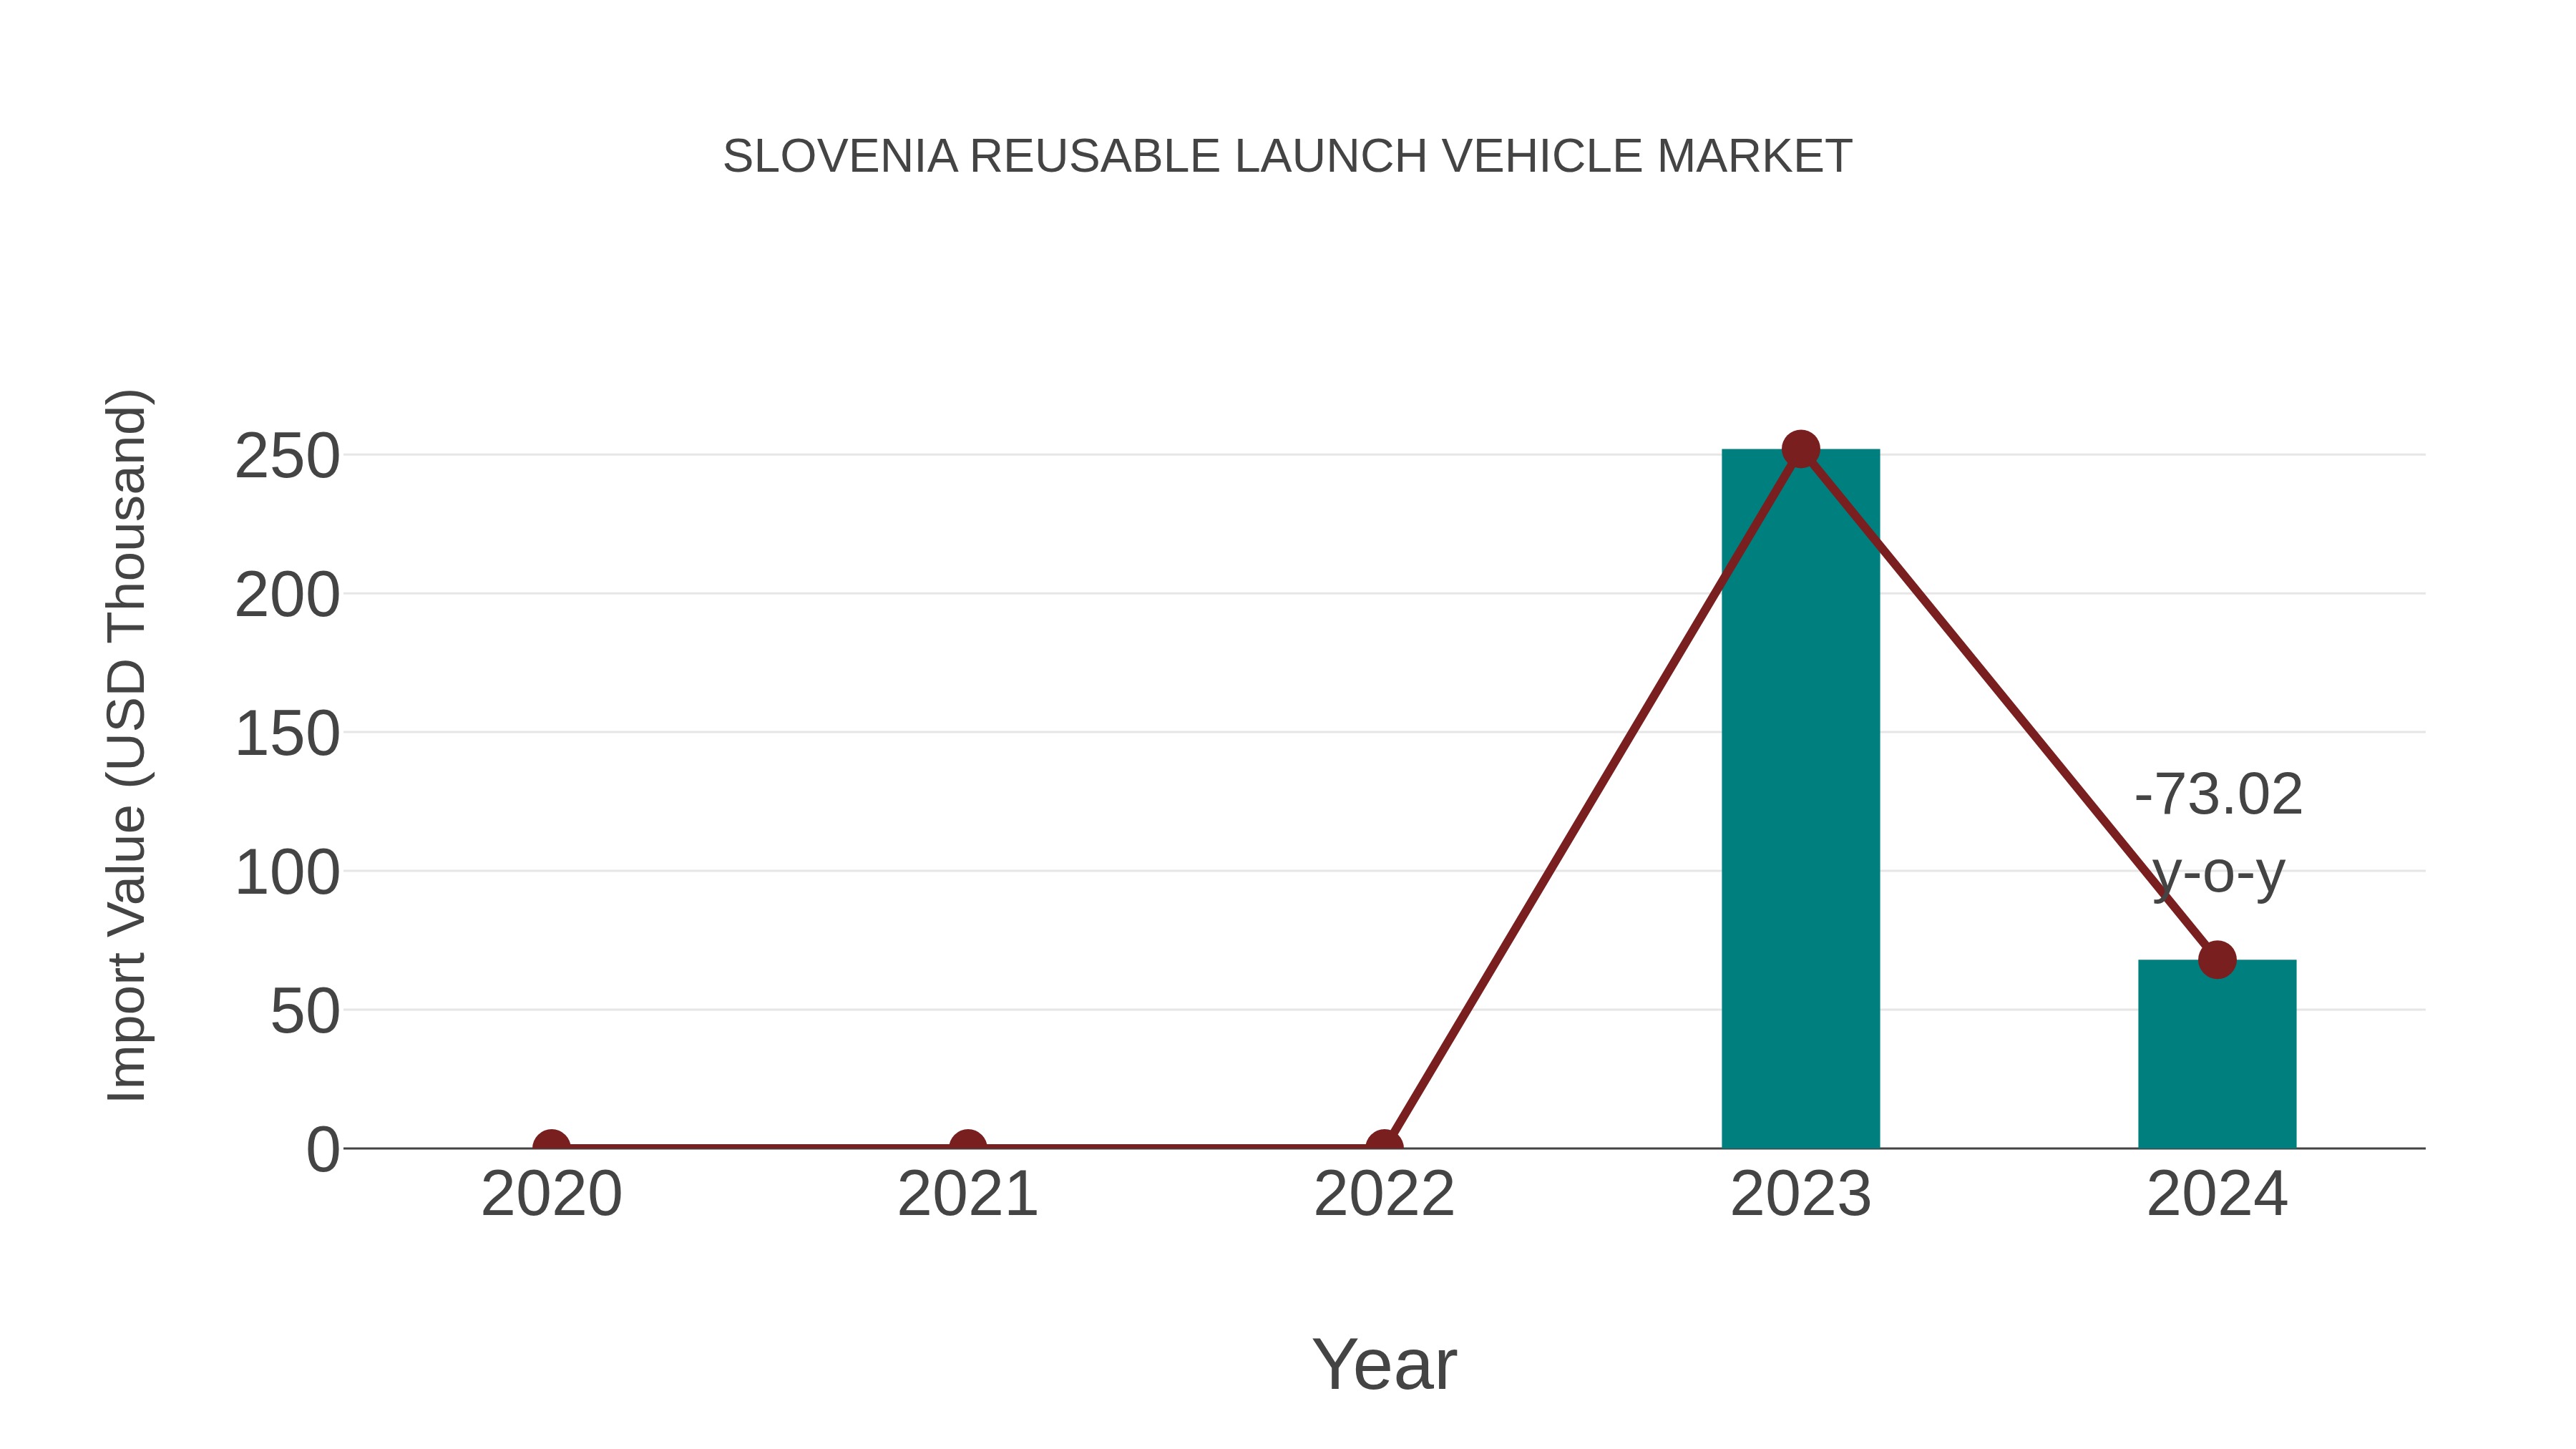The width and height of the screenshot is (2576, 1449).
Task: Click the chart title 'SLOVENIA REUSABLE LAUNCH VEHICLE MARKET'
Action: point(1287,156)
